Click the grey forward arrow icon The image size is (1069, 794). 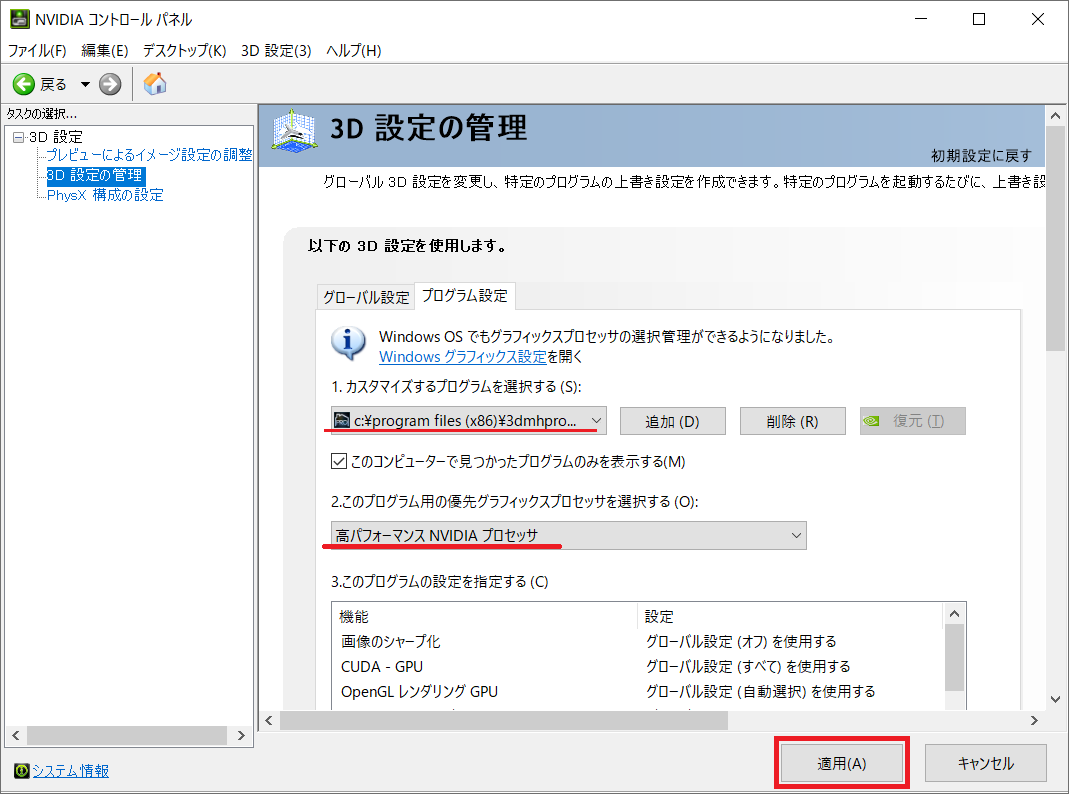[x=110, y=84]
